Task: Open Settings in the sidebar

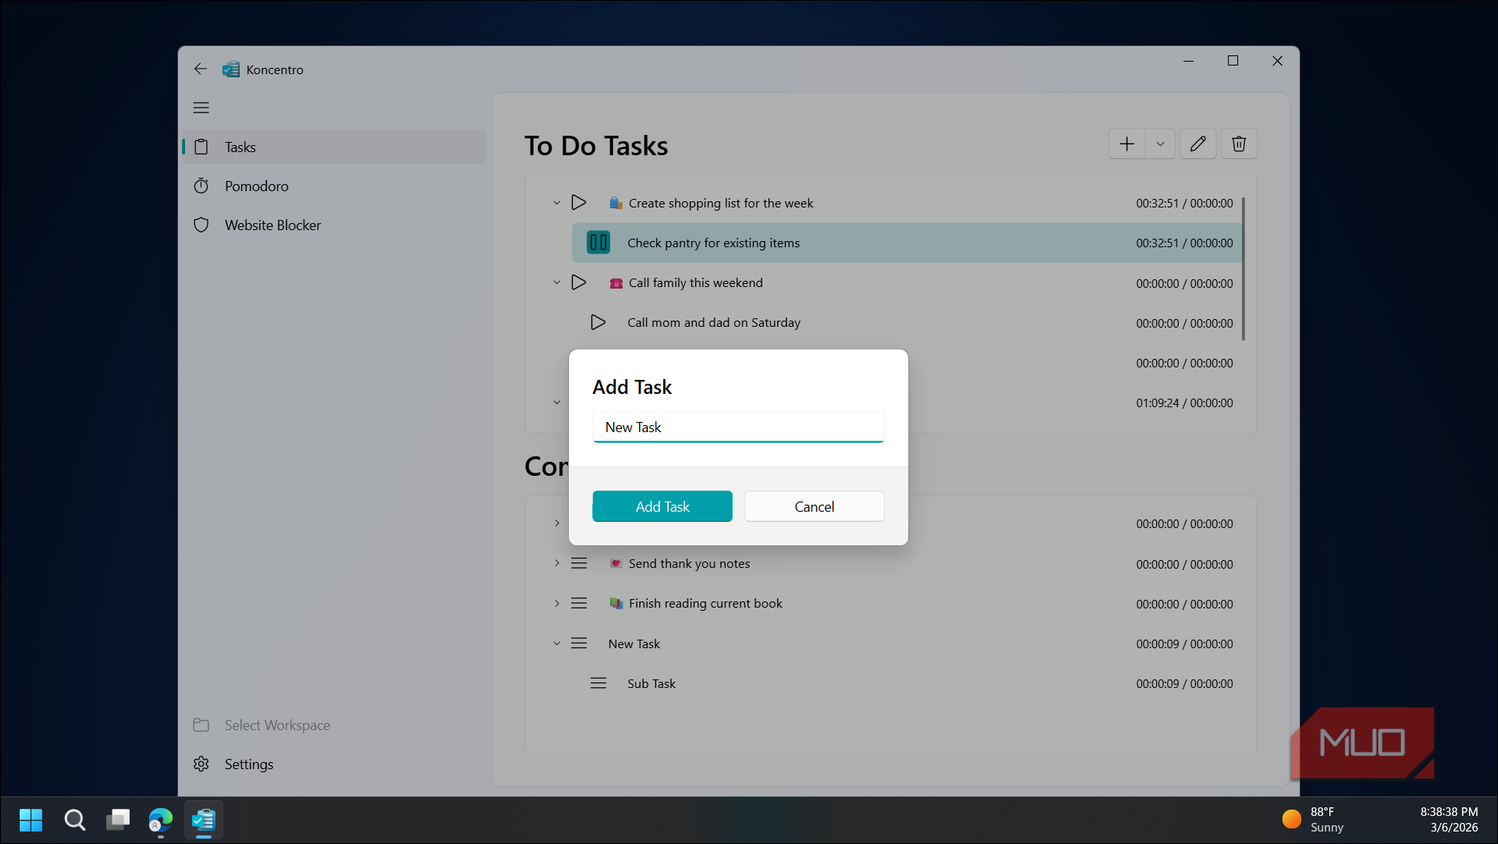Action: coord(334,764)
